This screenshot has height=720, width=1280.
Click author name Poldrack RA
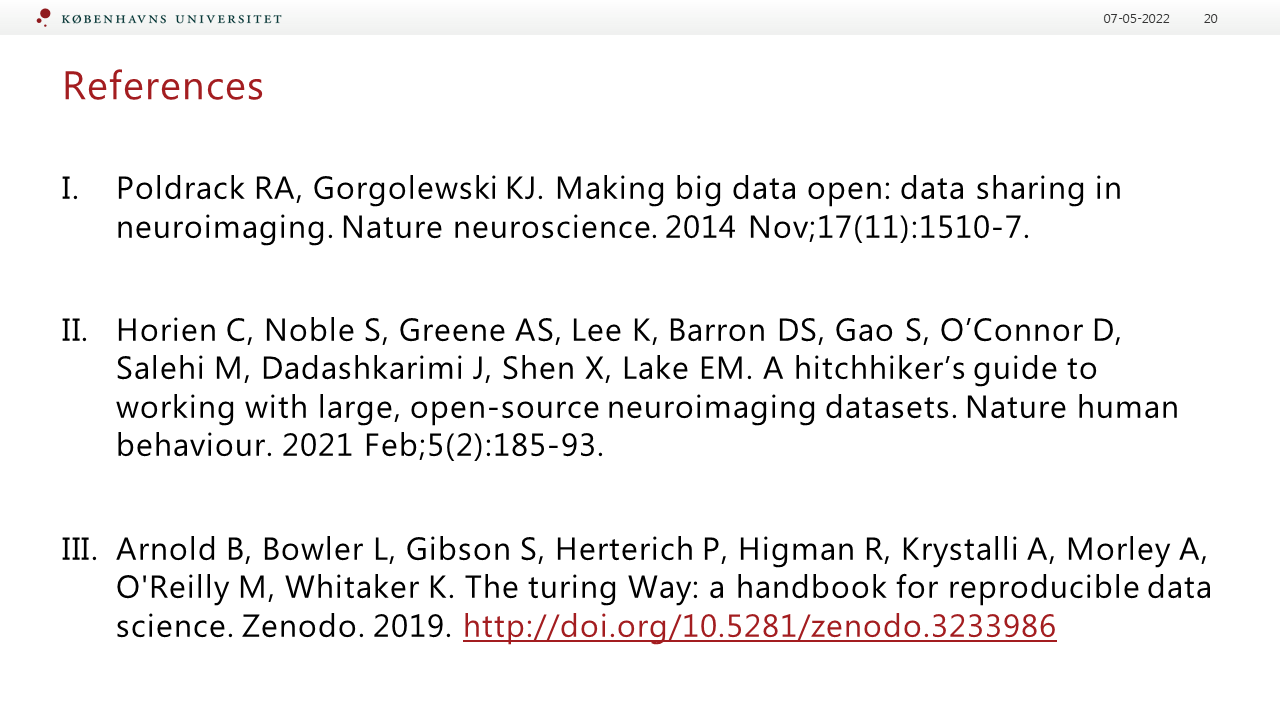[x=208, y=188]
